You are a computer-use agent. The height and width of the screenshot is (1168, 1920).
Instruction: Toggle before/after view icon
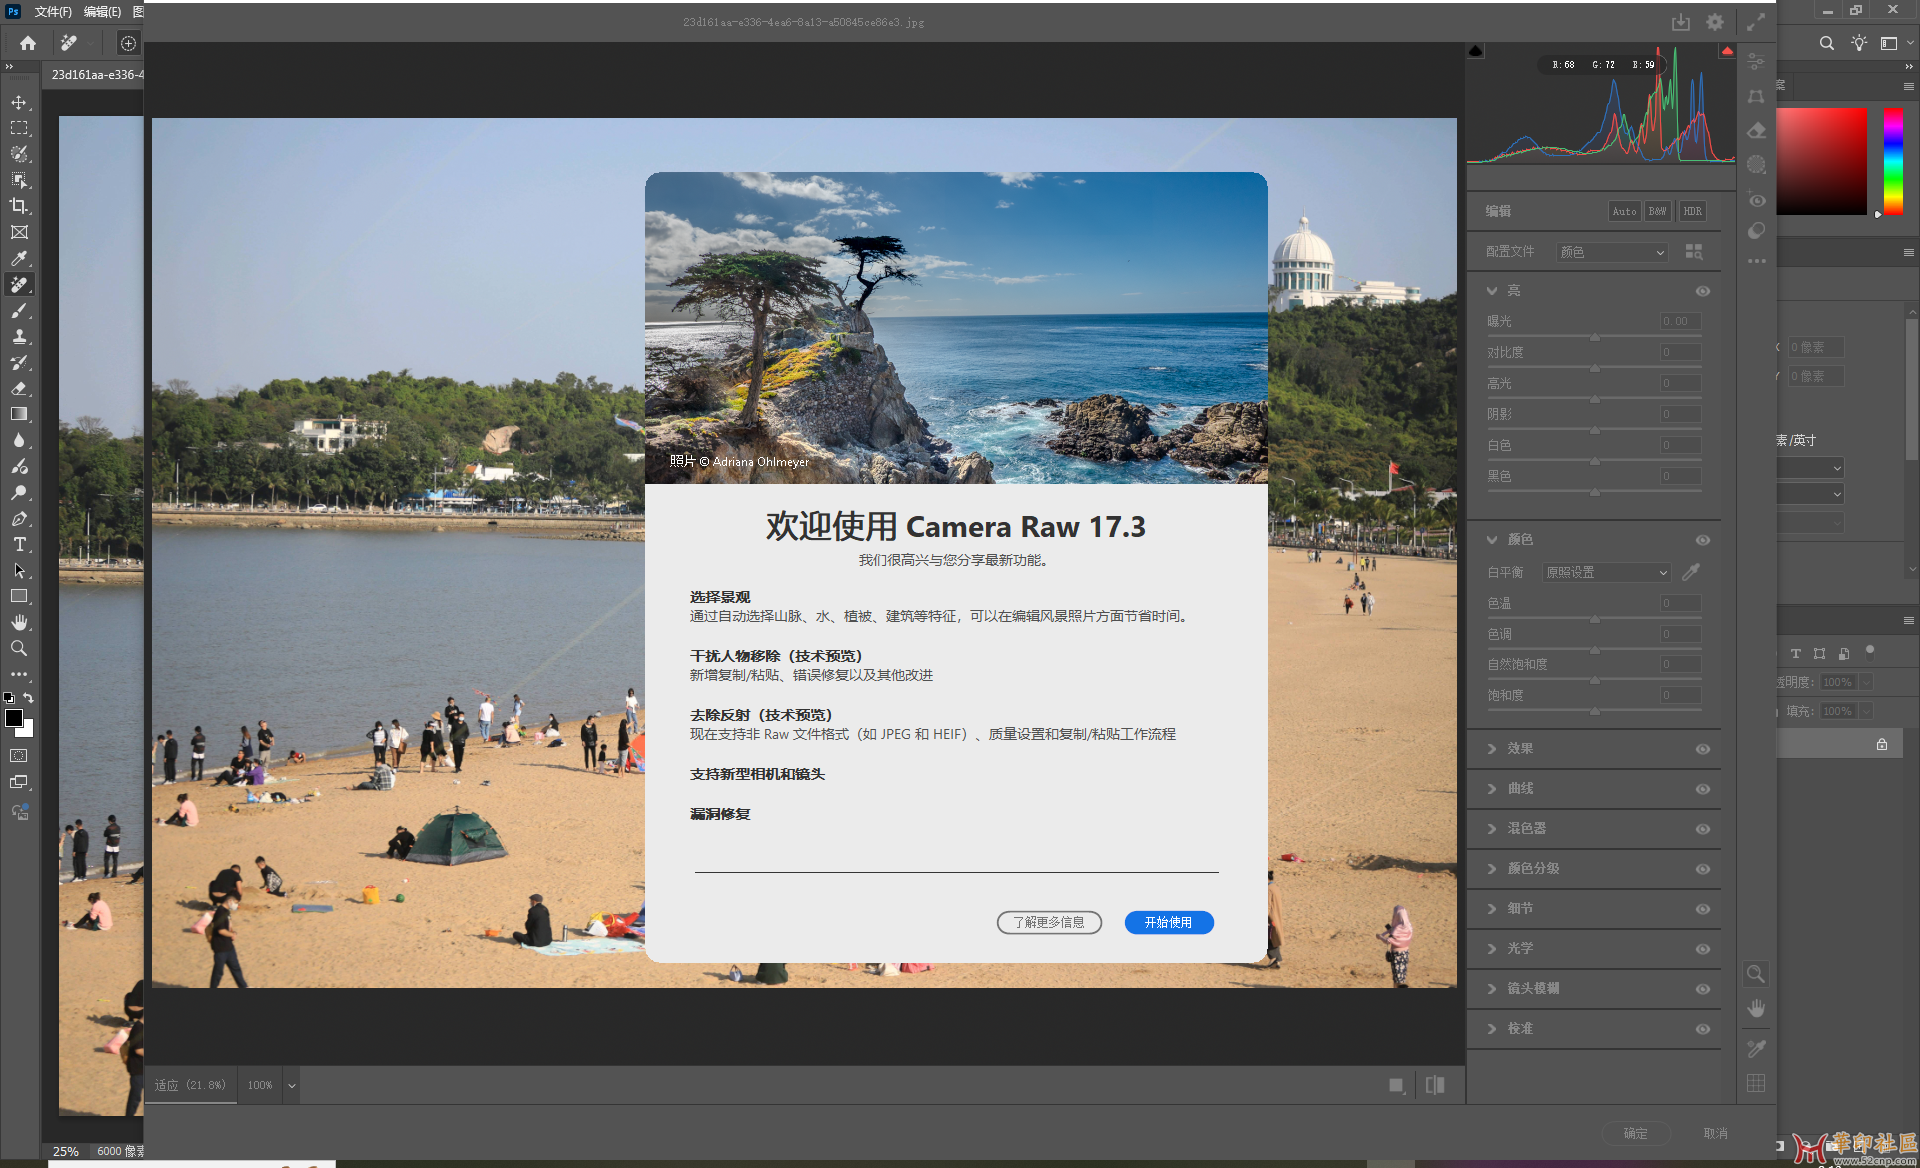click(1435, 1085)
